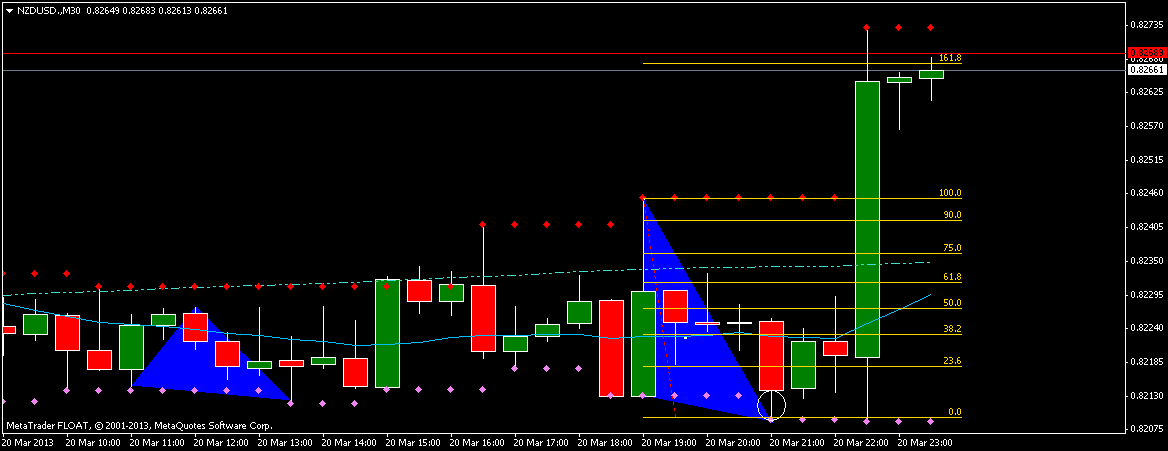Click the dropdown triangle beside NZDUSD.,M30 title
The height and width of the screenshot is (451, 1168).
point(9,10)
